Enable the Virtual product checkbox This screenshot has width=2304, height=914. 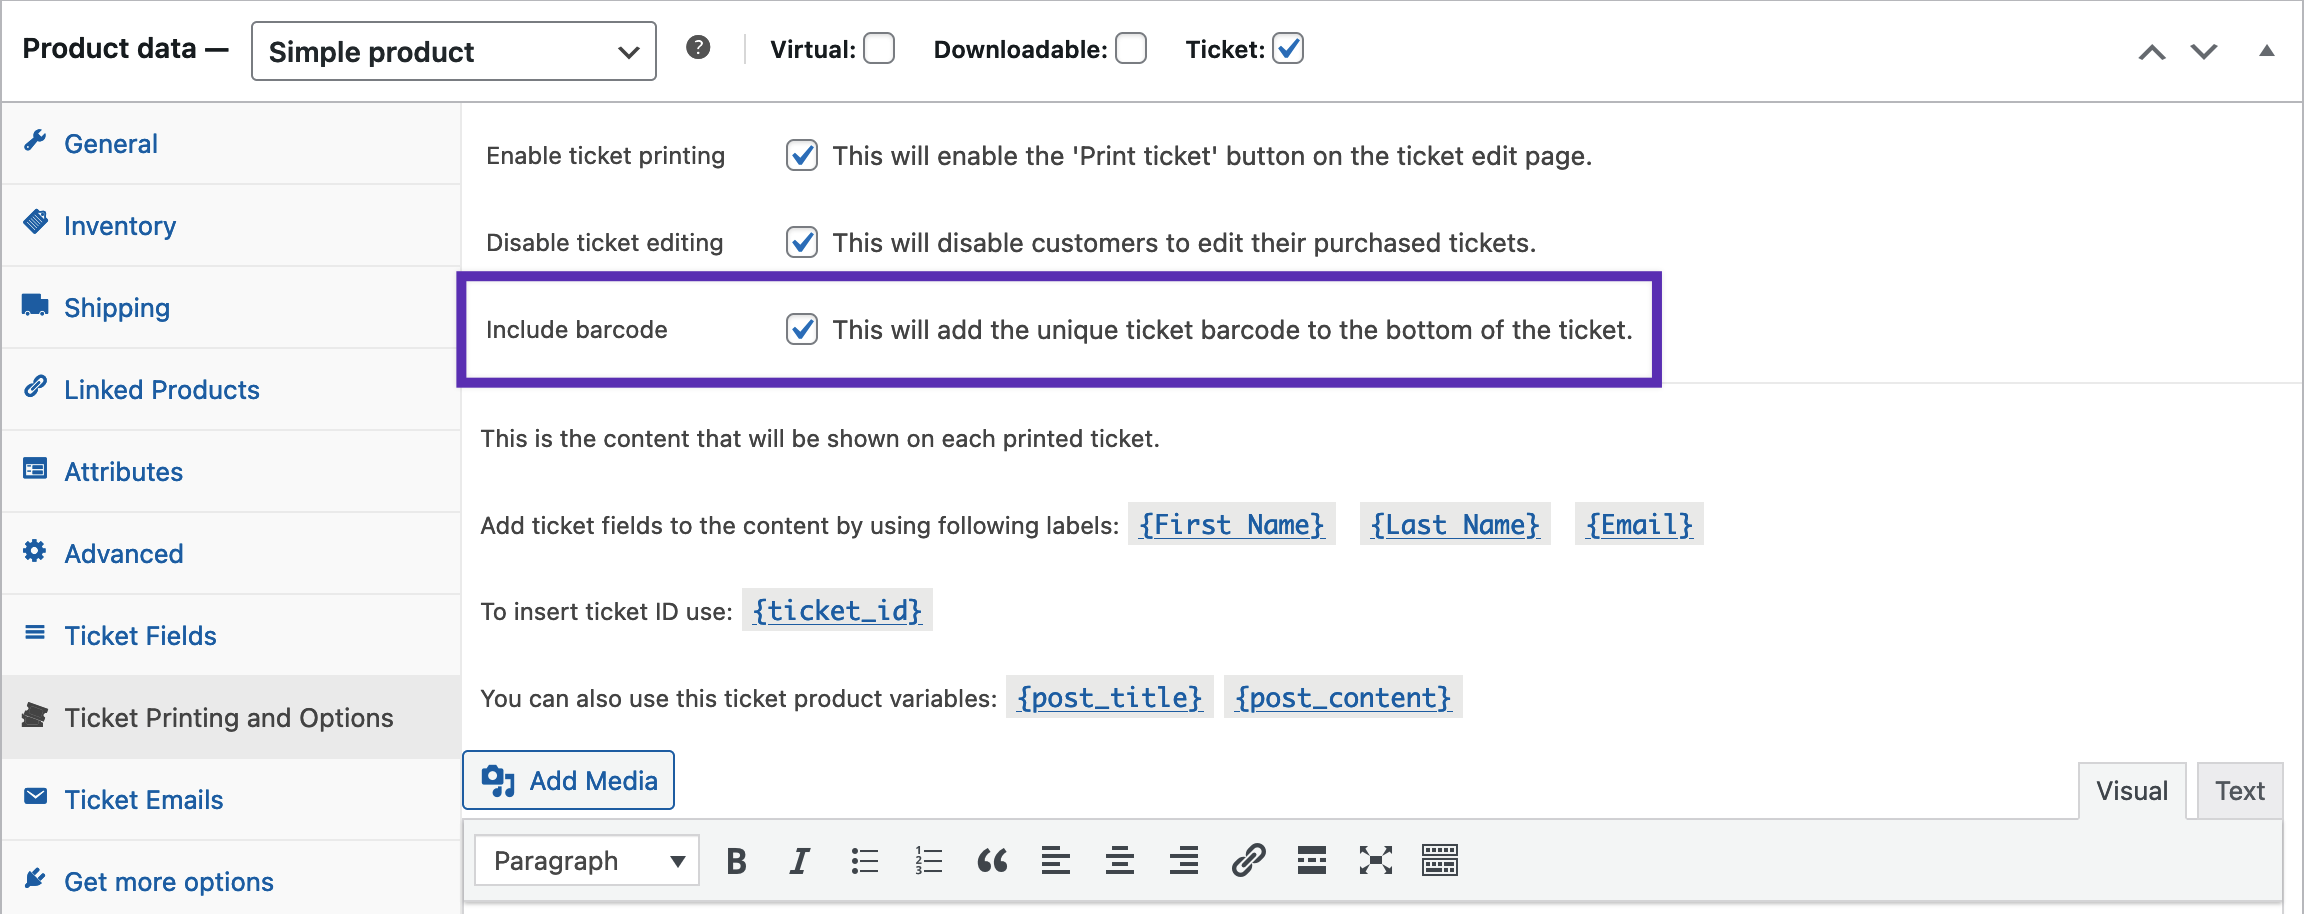(x=878, y=48)
